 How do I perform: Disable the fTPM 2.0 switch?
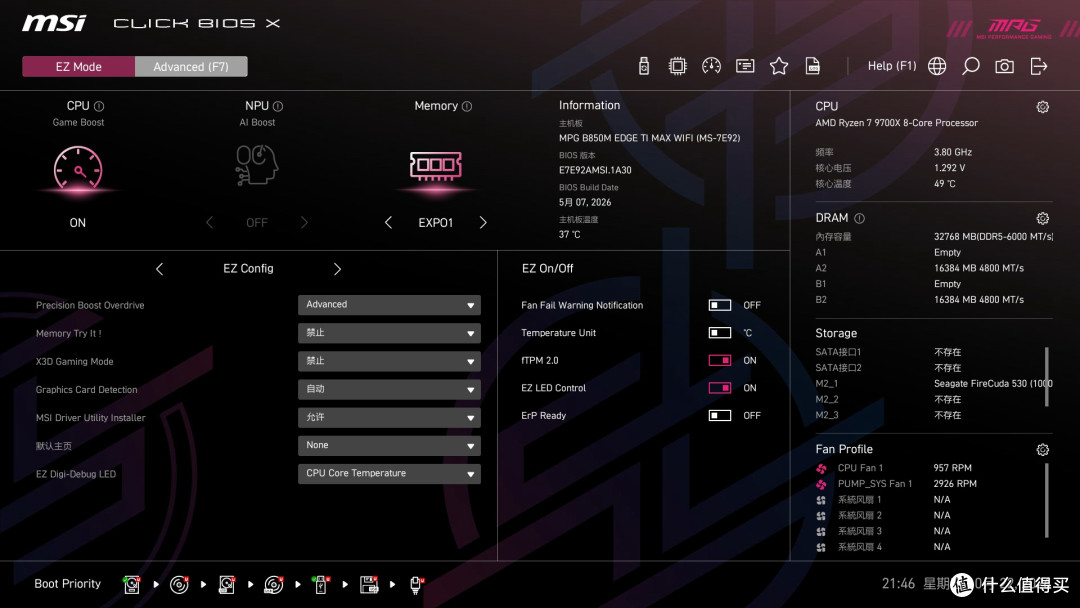point(720,360)
